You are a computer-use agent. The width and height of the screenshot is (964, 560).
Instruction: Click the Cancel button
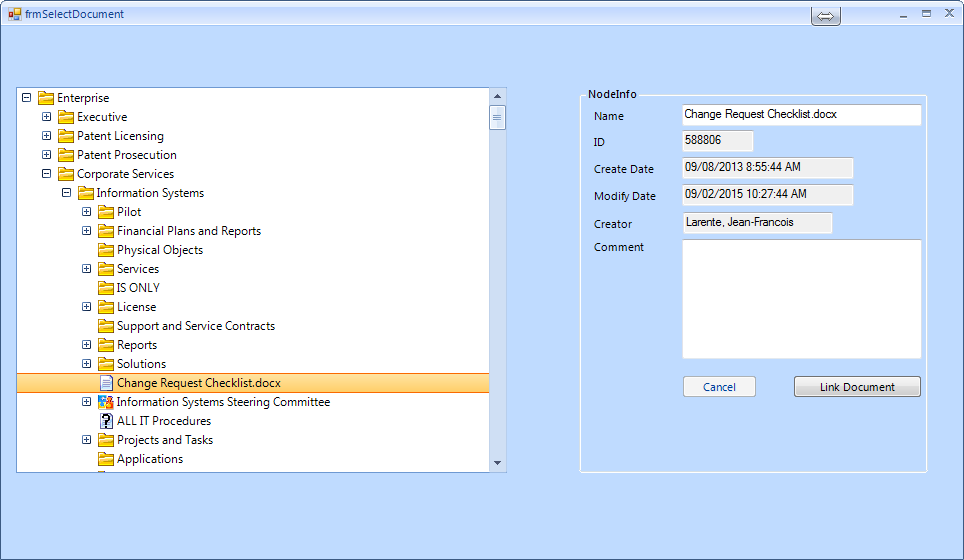point(719,387)
